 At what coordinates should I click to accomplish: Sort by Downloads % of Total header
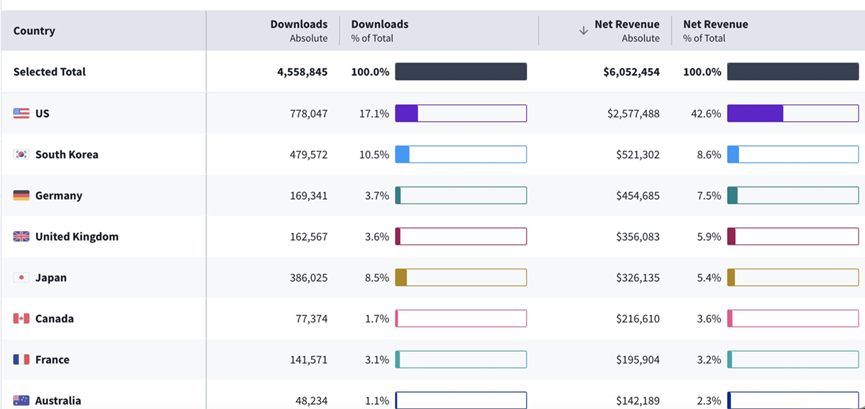pyautogui.click(x=380, y=31)
